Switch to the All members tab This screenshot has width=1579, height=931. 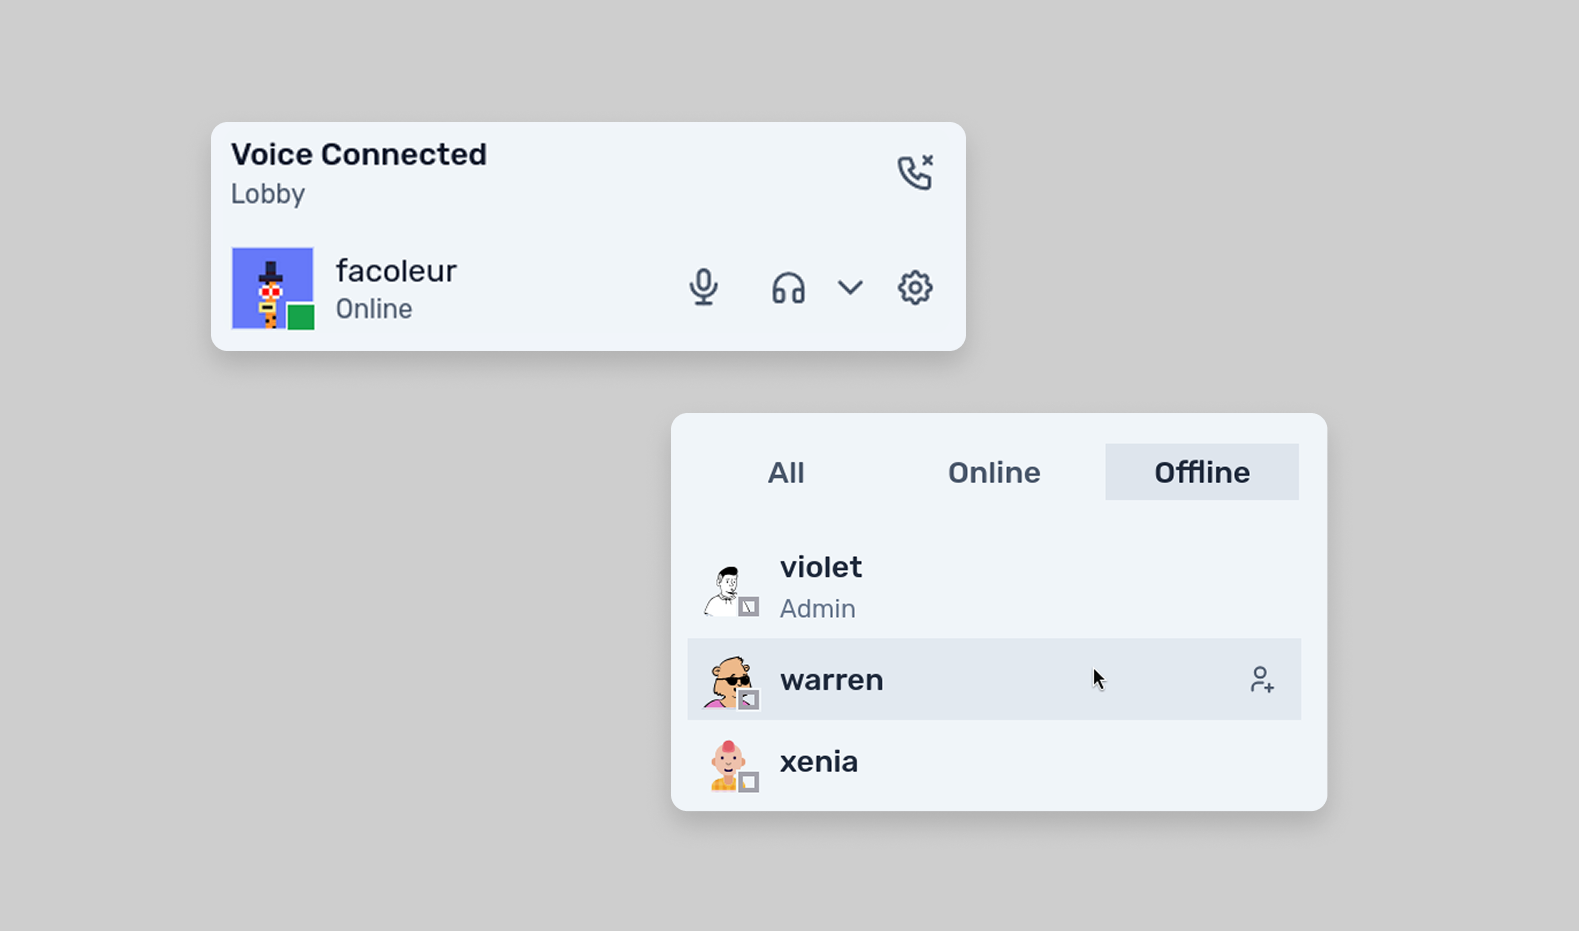pos(786,472)
